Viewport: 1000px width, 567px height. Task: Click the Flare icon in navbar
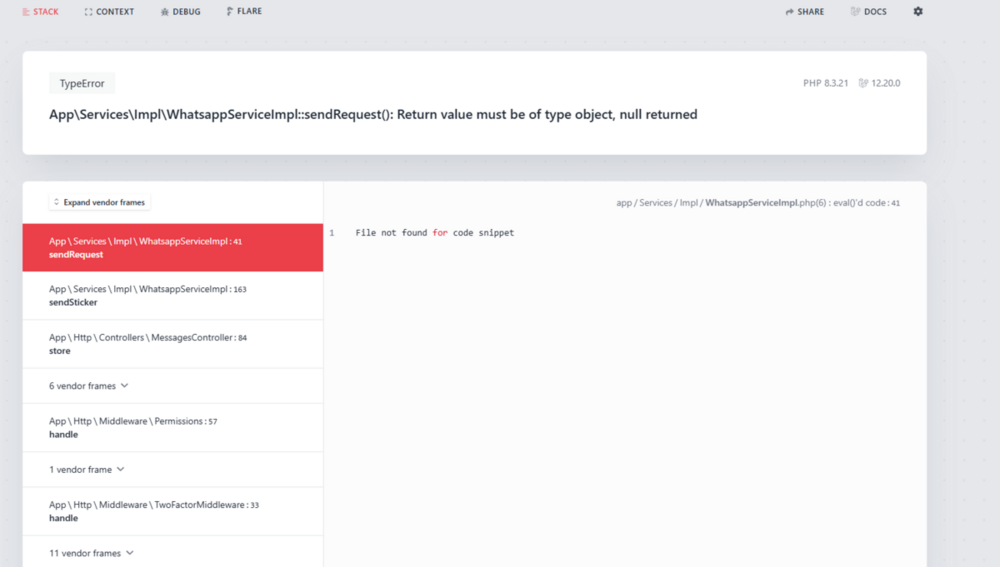pyautogui.click(x=230, y=12)
